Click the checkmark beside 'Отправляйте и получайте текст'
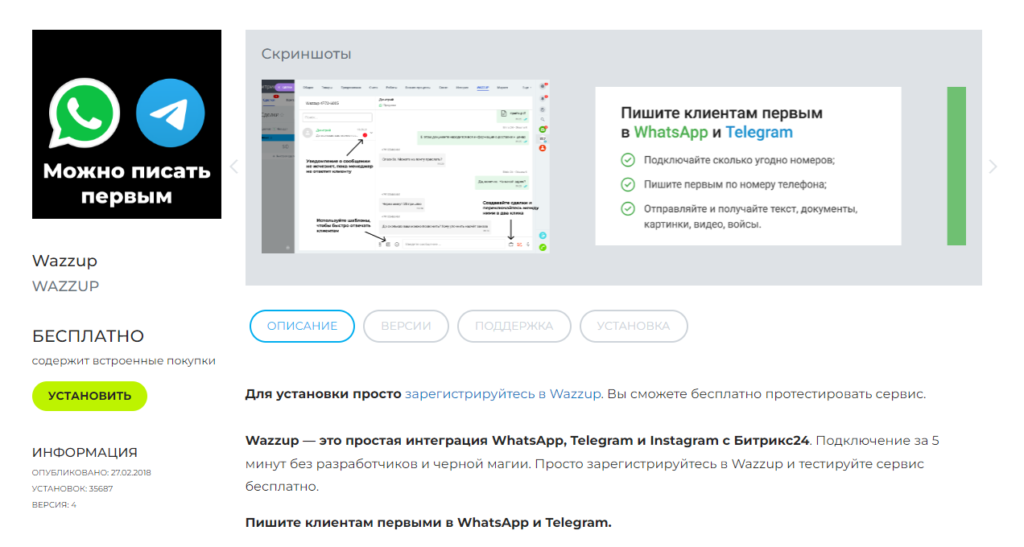The width and height of the screenshot is (1024, 547). point(627,209)
